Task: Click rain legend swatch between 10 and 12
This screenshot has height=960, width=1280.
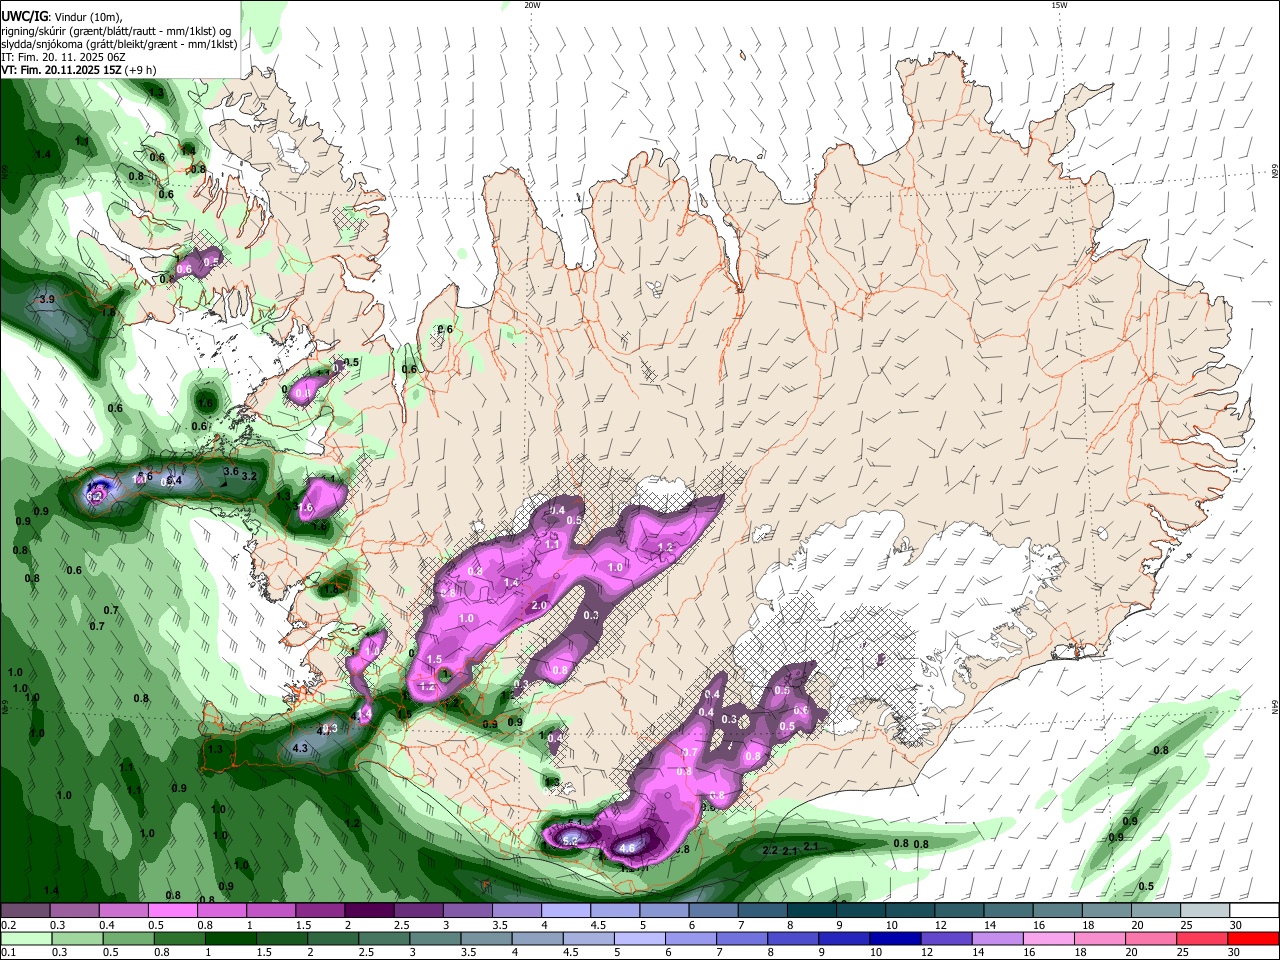Action: tap(896, 938)
